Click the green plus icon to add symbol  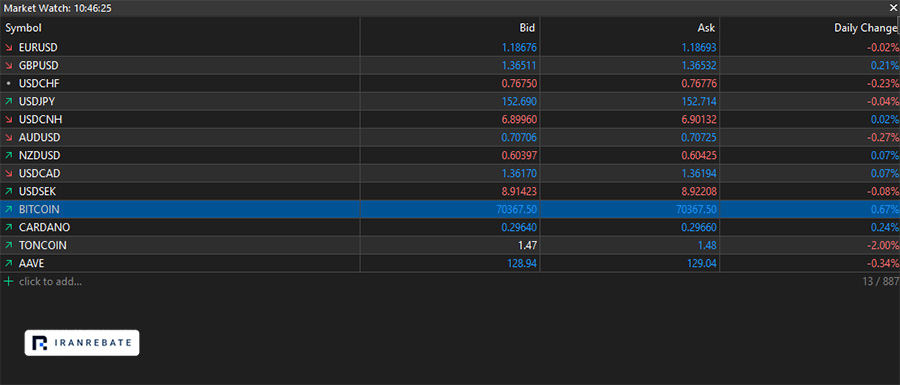(x=9, y=282)
